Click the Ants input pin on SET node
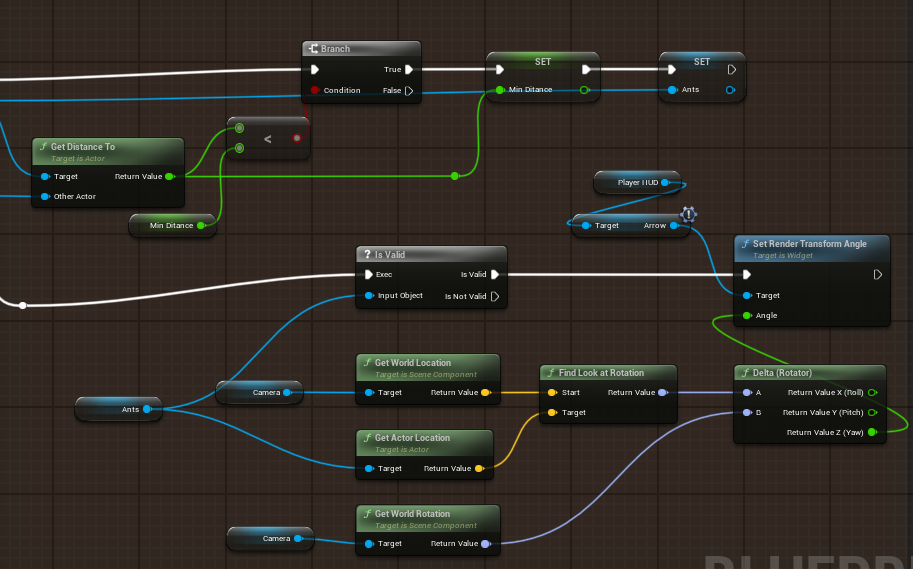 click(x=673, y=90)
